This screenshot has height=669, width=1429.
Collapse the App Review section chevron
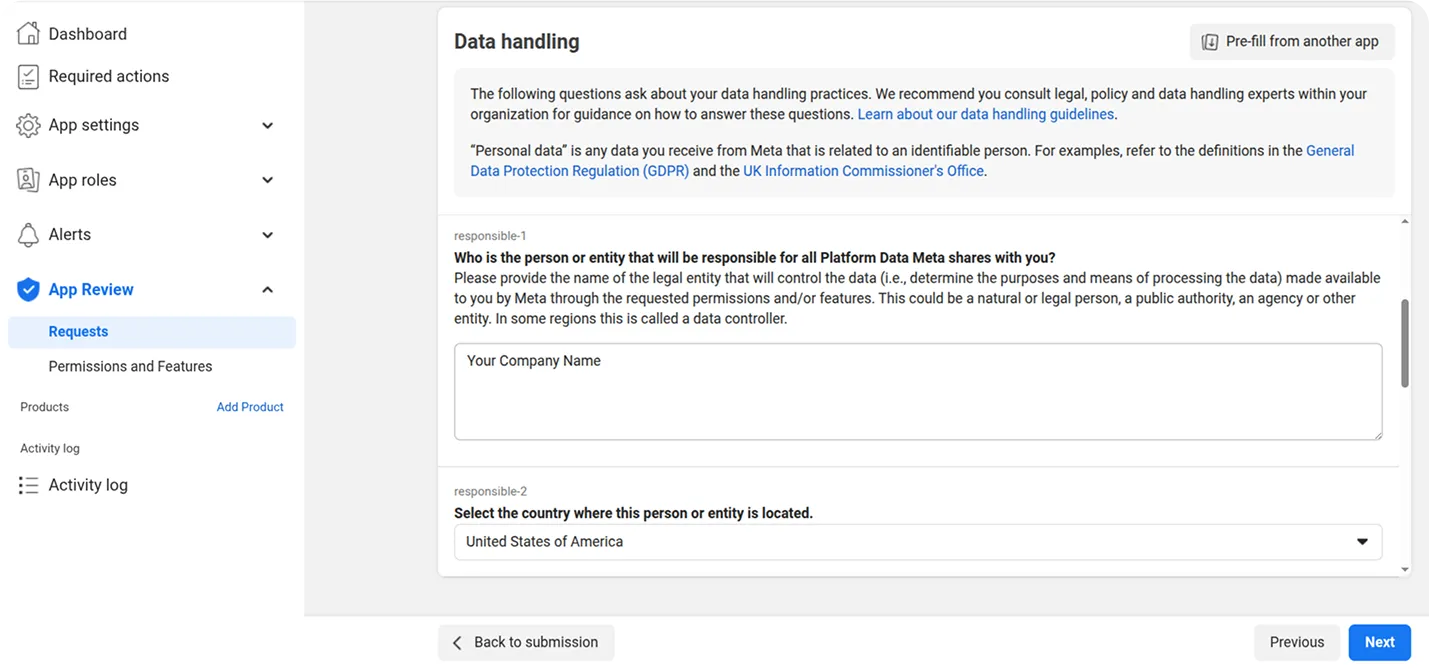[267, 290]
